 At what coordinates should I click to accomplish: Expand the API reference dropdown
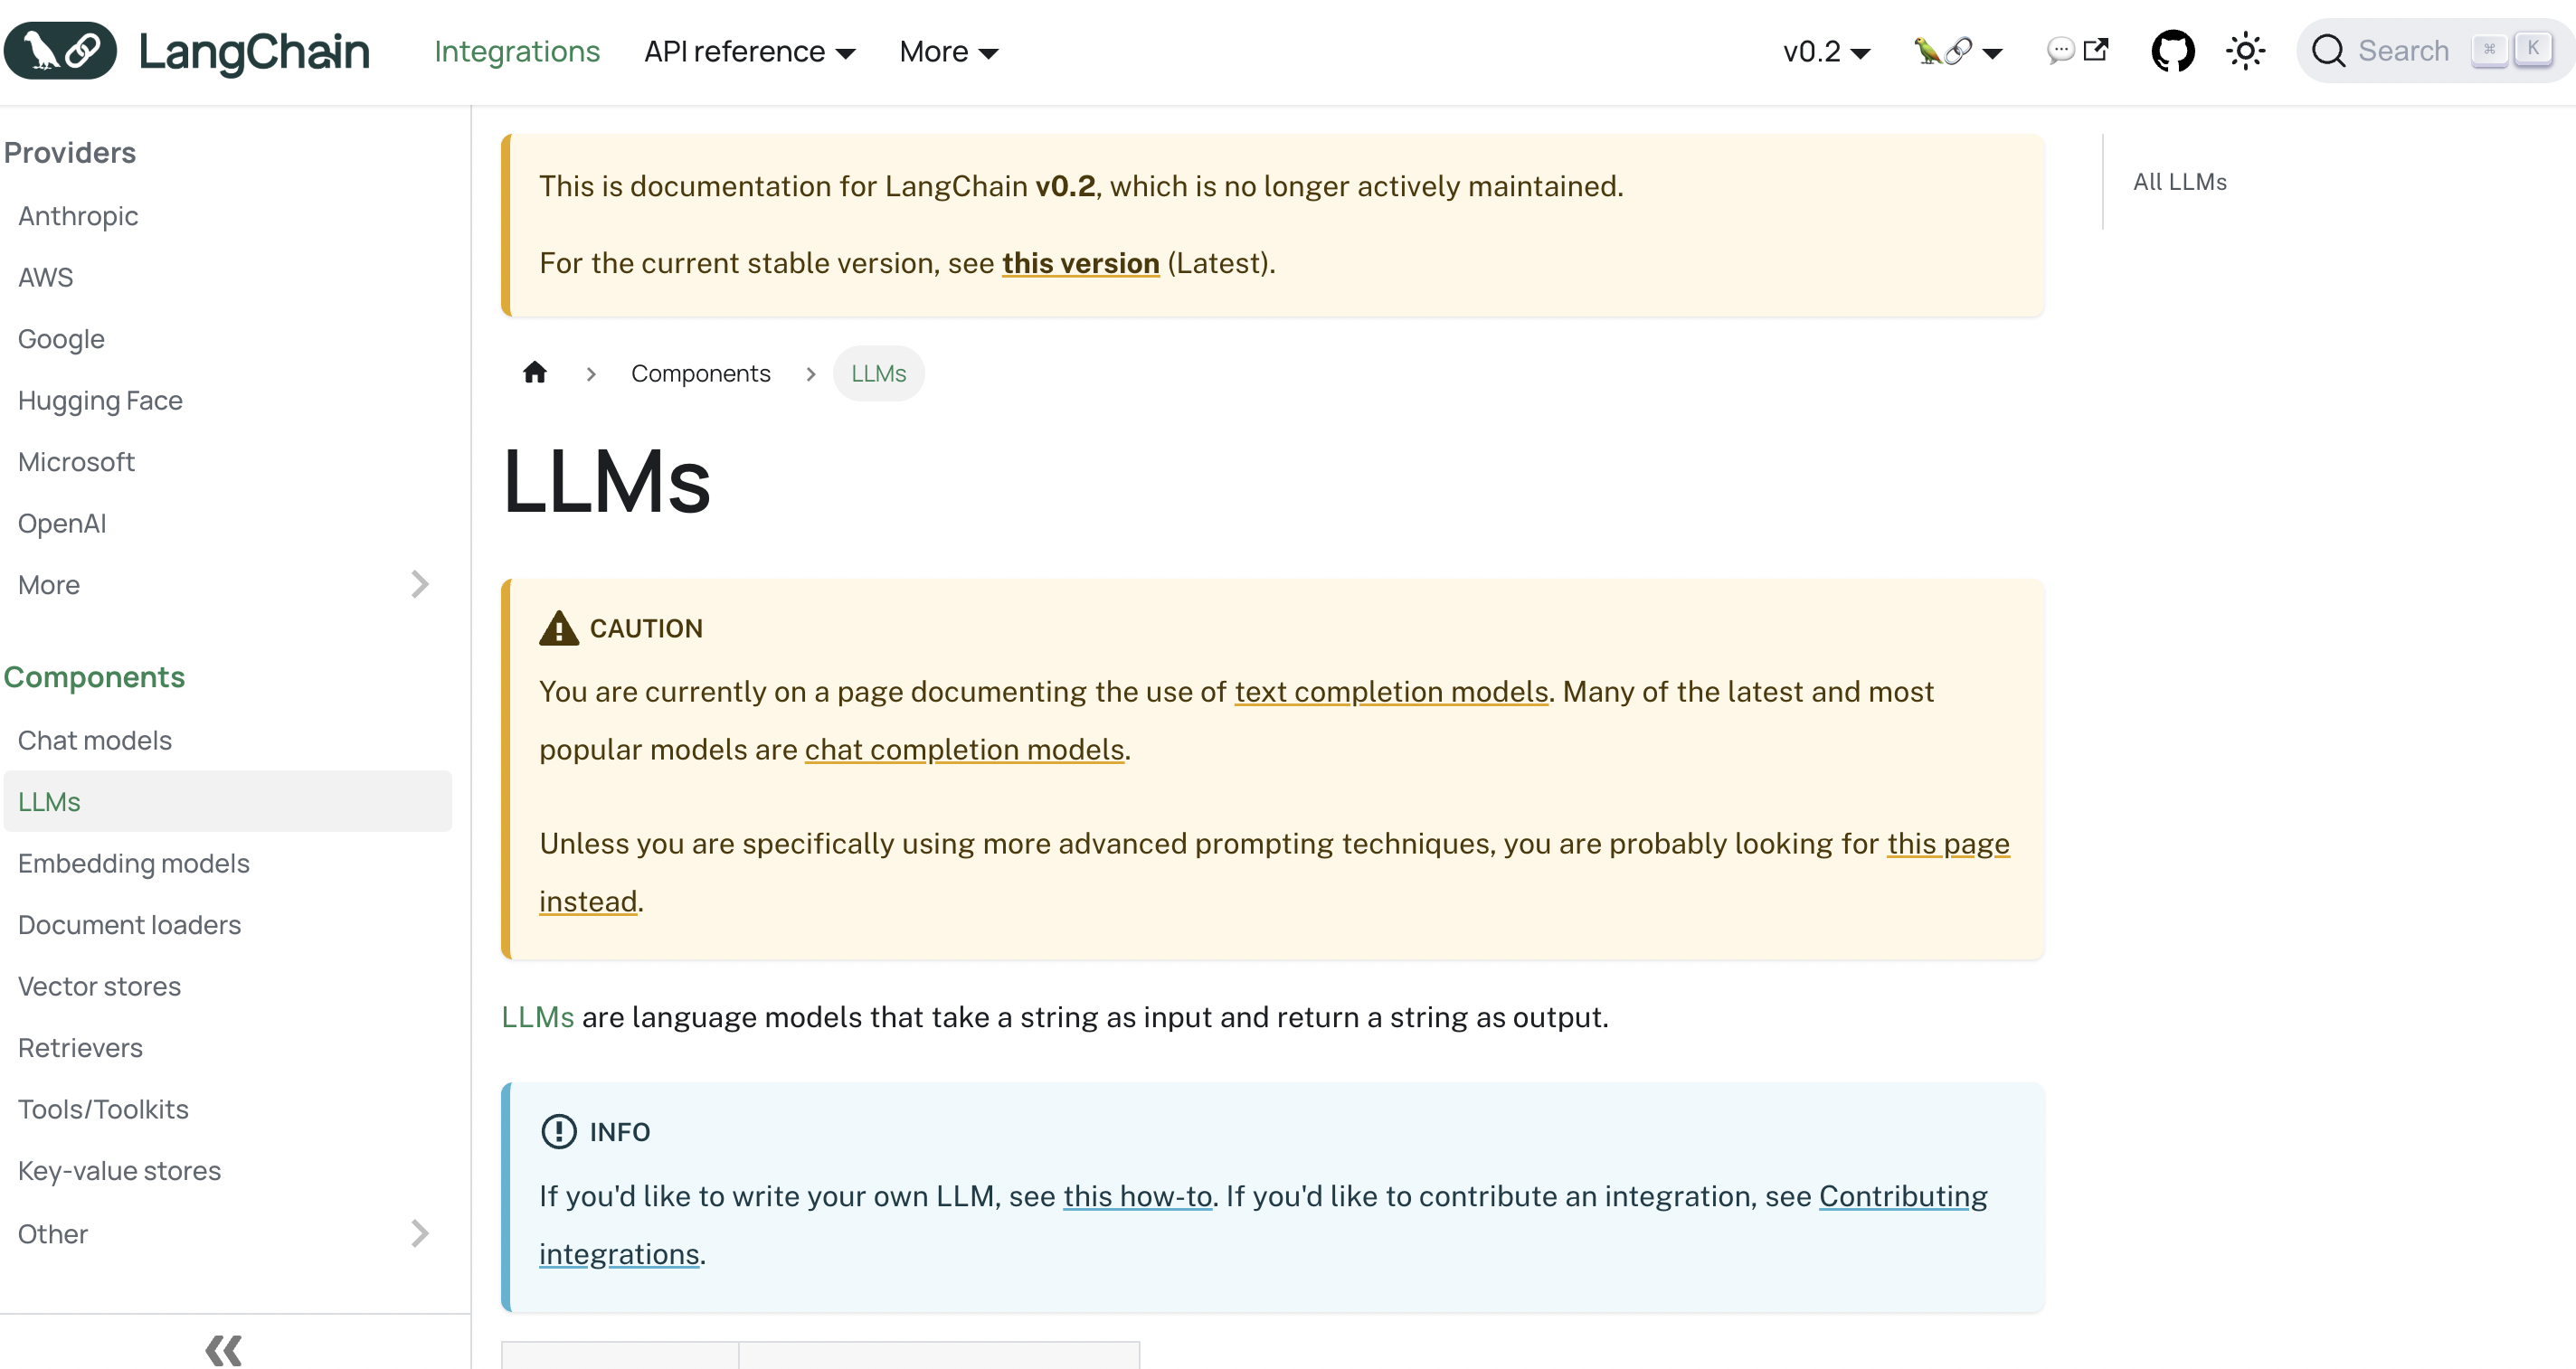[749, 51]
